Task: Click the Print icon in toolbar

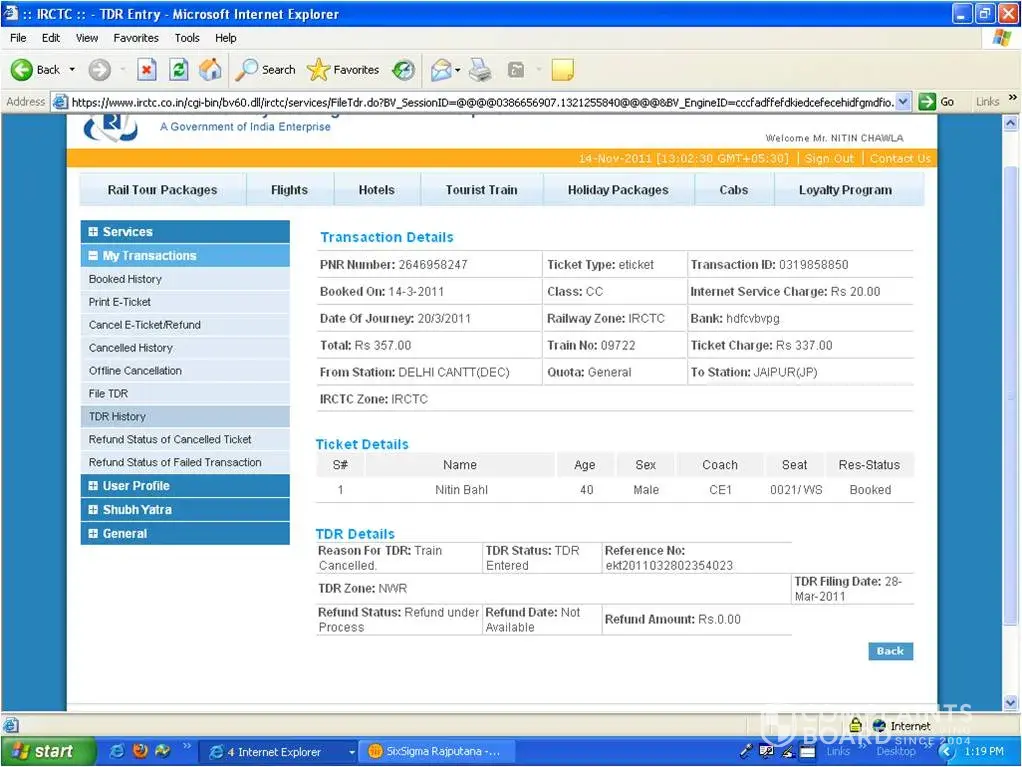Action: 480,70
